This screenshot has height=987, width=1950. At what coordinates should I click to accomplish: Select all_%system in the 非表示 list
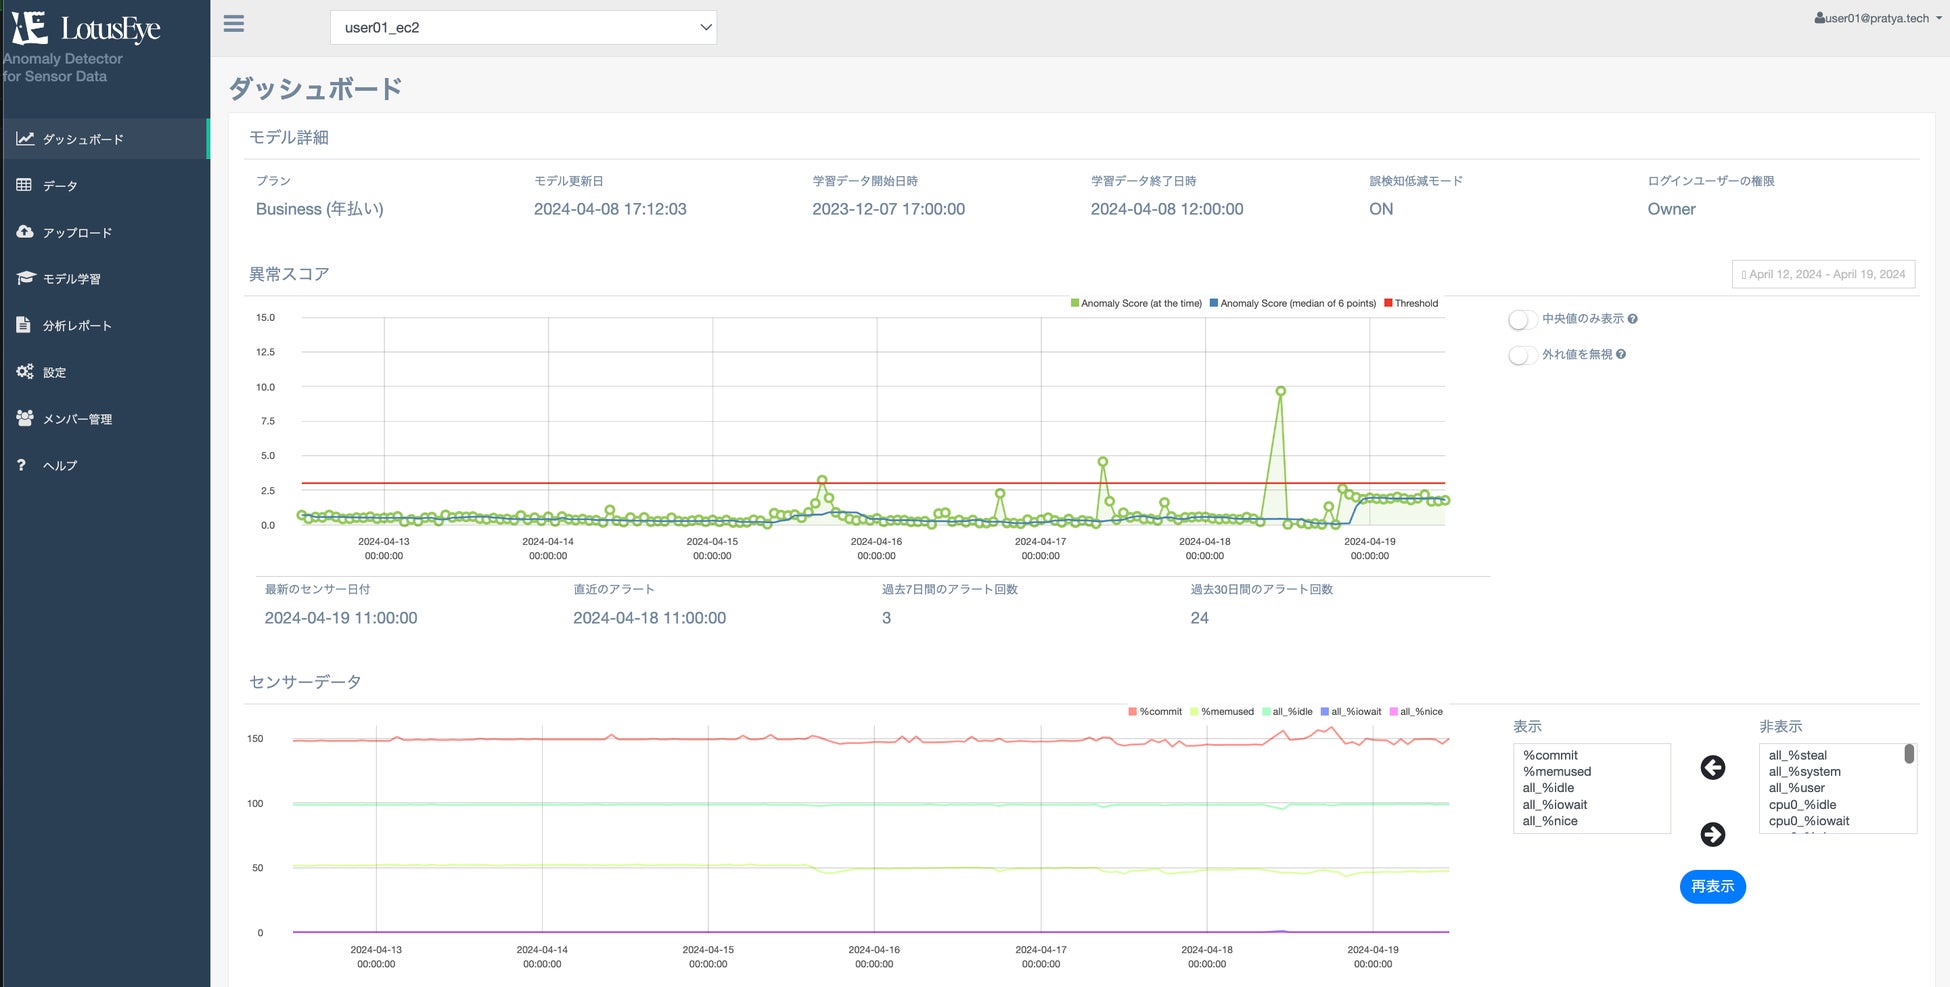1832,771
